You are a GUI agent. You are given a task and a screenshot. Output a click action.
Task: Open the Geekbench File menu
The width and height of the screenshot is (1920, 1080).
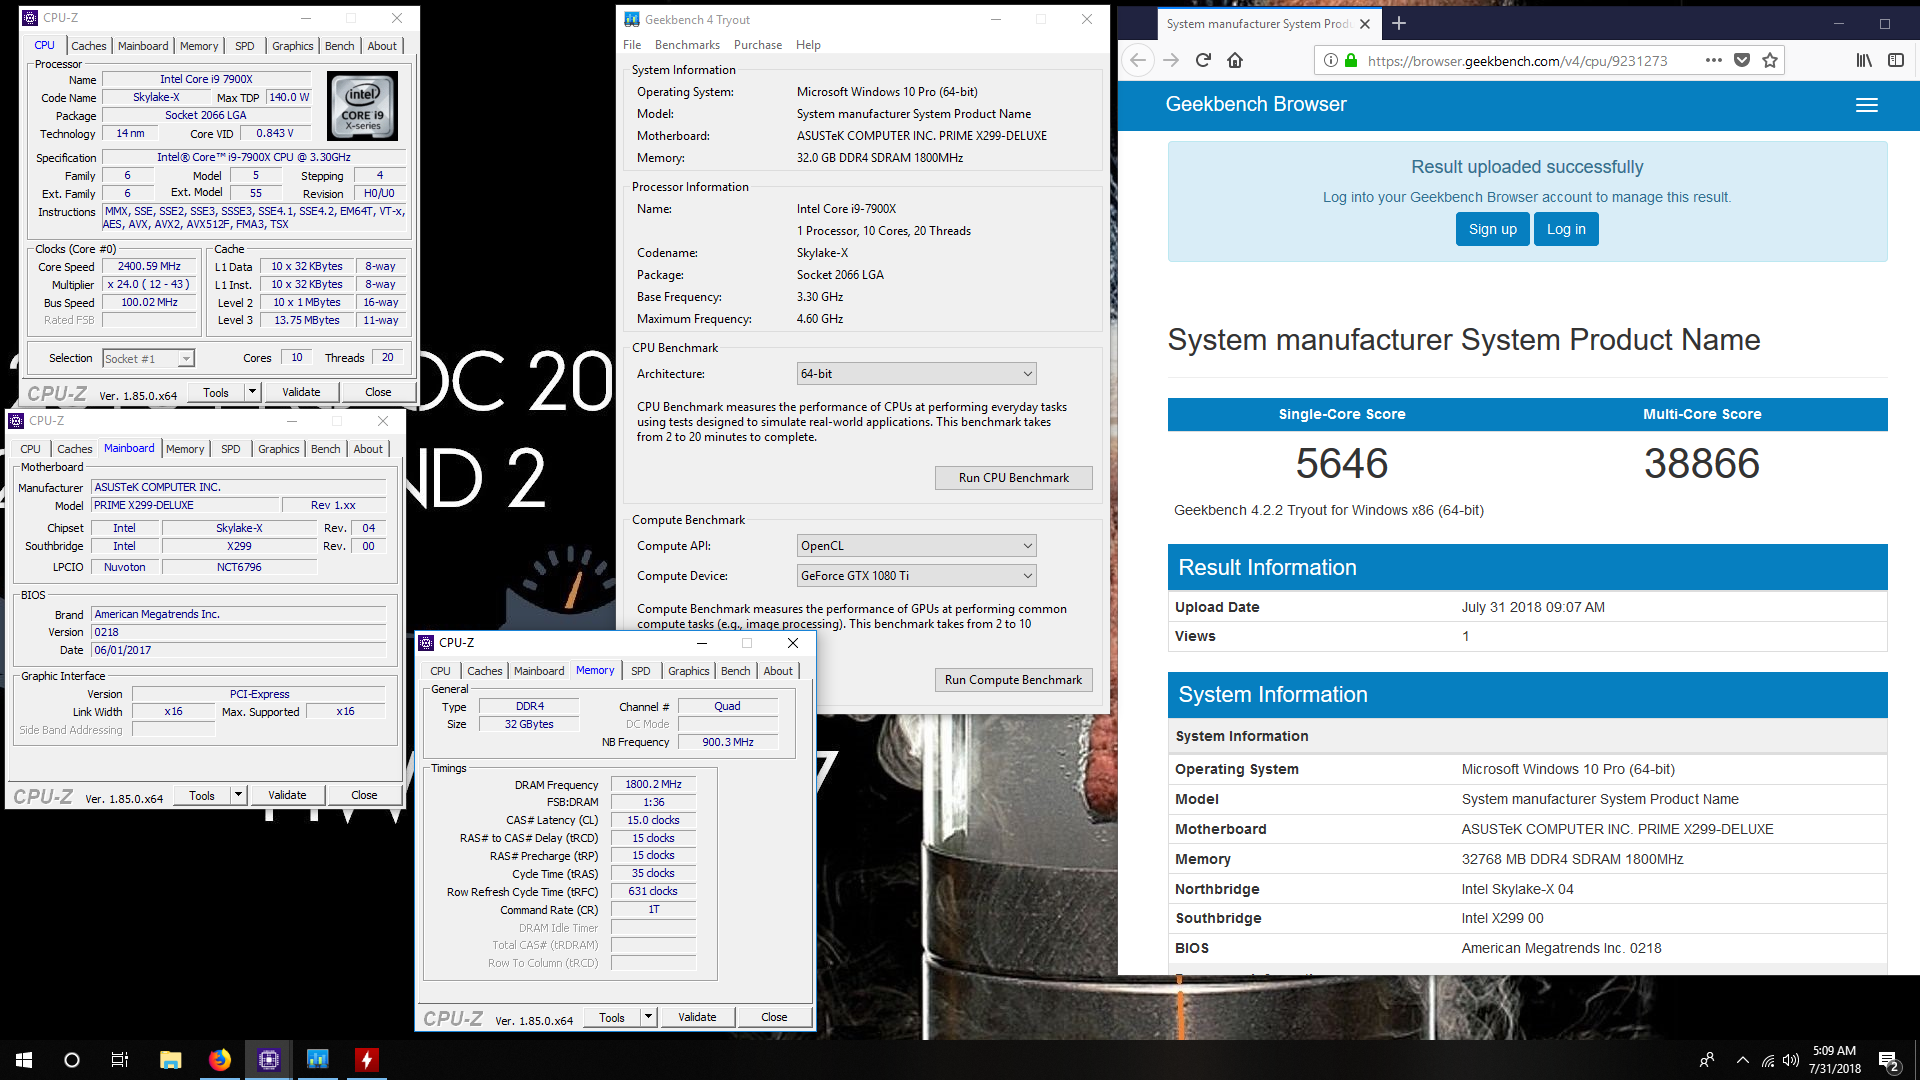pyautogui.click(x=632, y=45)
